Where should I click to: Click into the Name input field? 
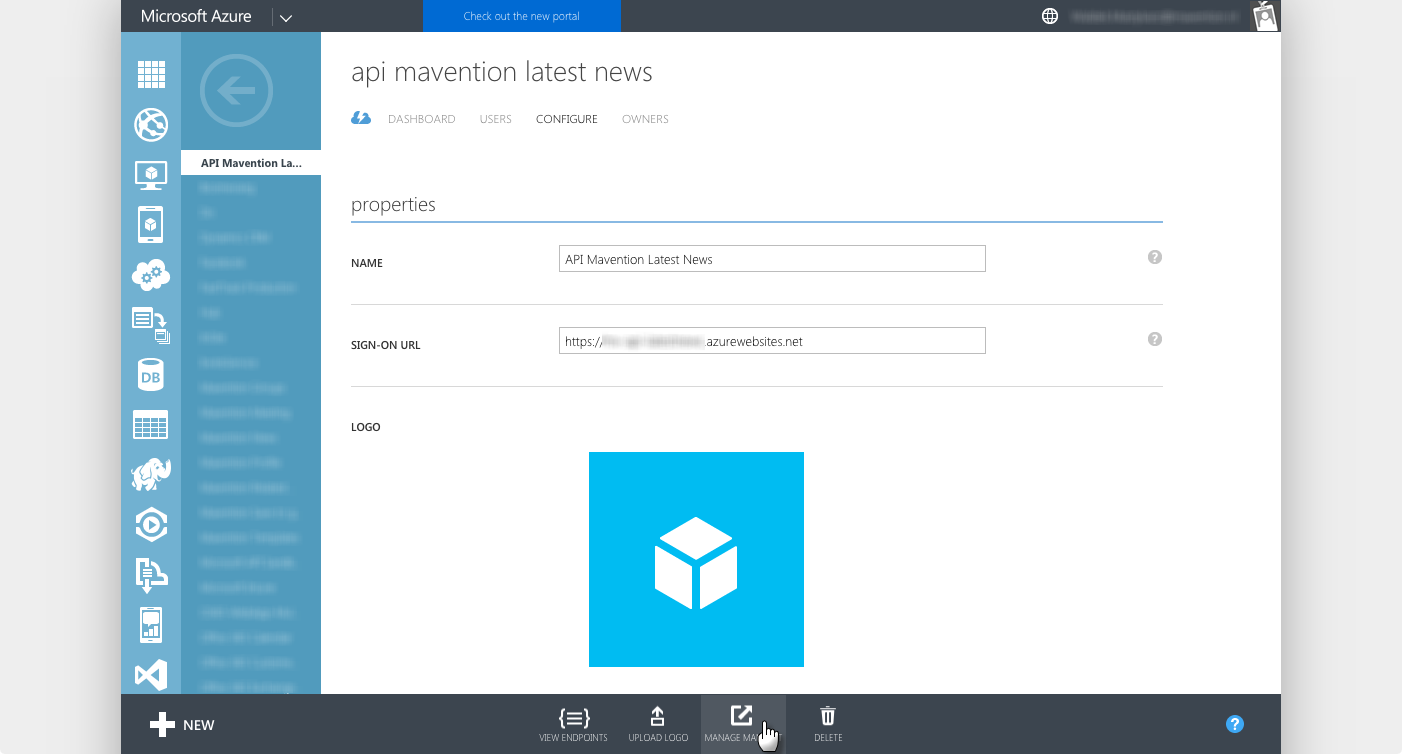[x=772, y=259]
